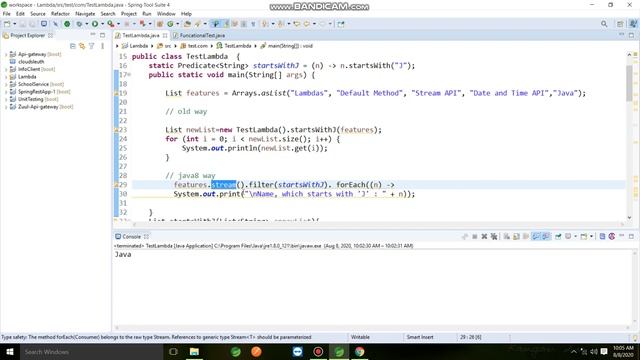Select the UnitTesting project row
The height and width of the screenshot is (360, 640).
click(34, 99)
